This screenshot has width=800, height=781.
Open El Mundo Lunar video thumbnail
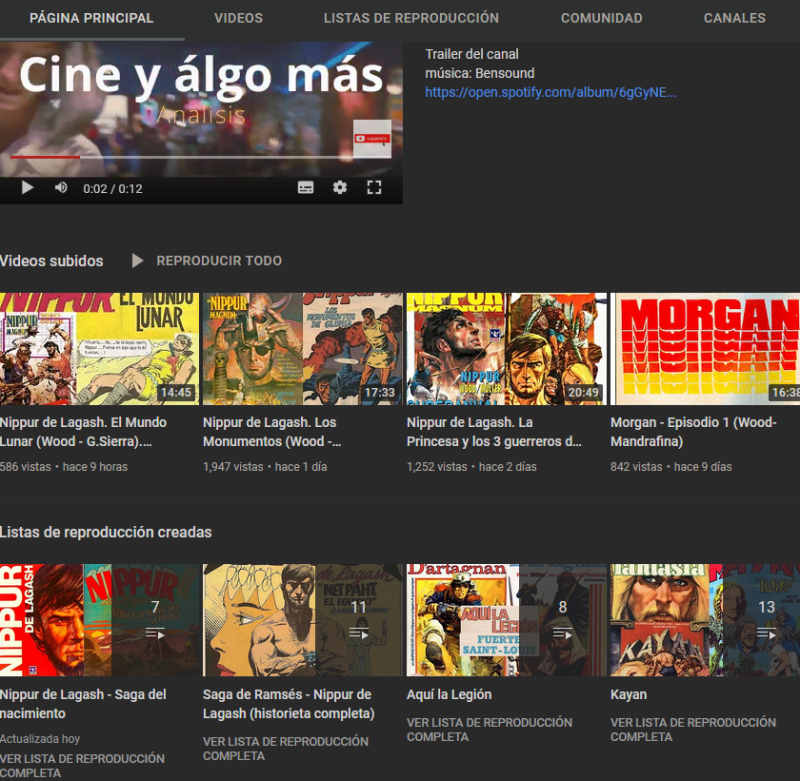pyautogui.click(x=99, y=349)
